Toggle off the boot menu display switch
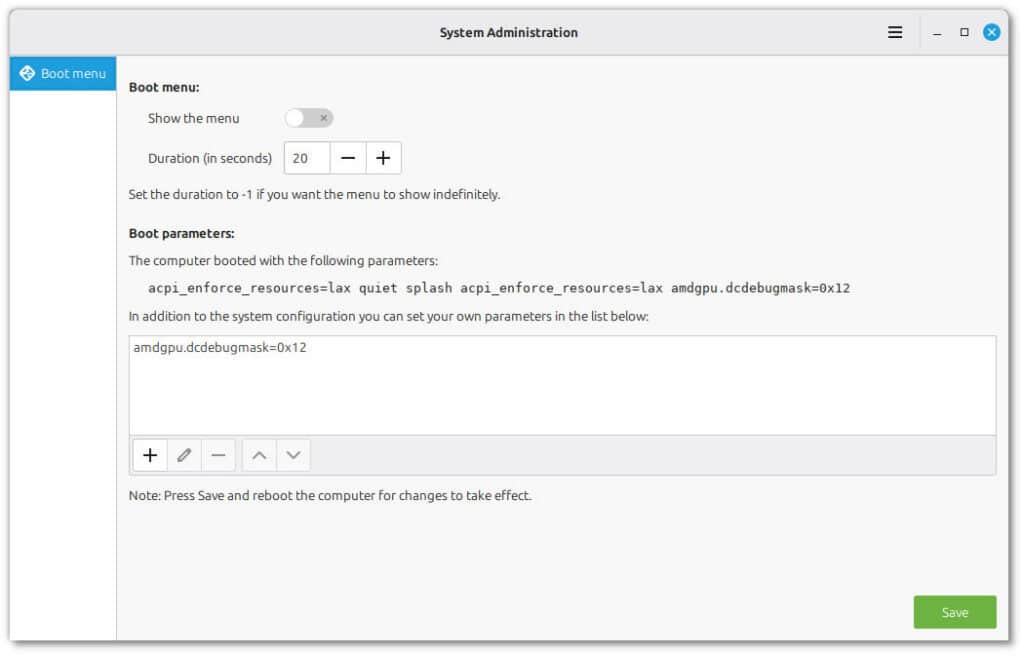The image size is (1024, 656). coord(308,118)
